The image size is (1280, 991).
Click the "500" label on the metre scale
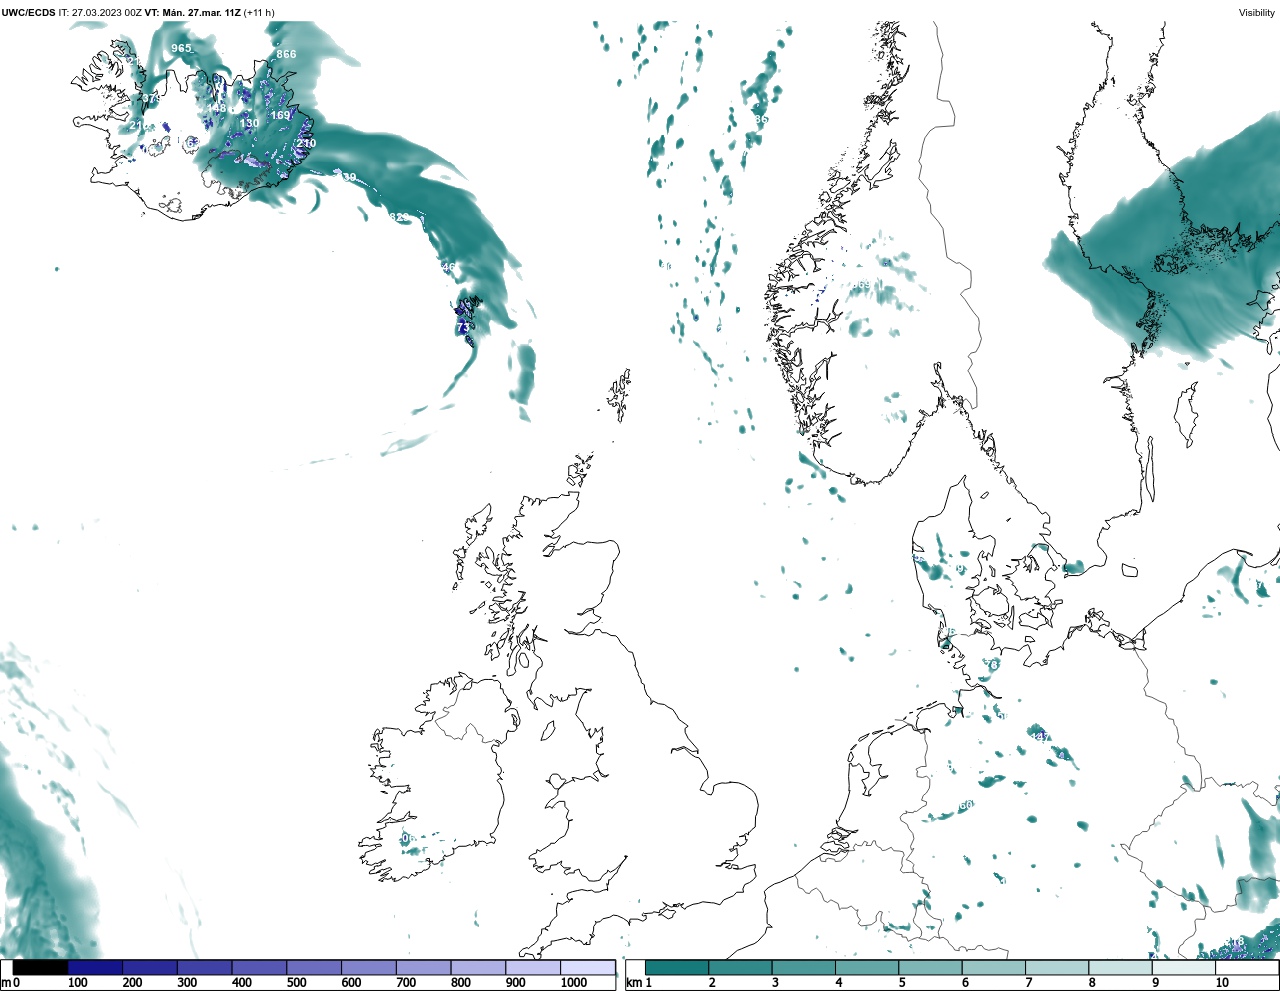click(x=296, y=983)
